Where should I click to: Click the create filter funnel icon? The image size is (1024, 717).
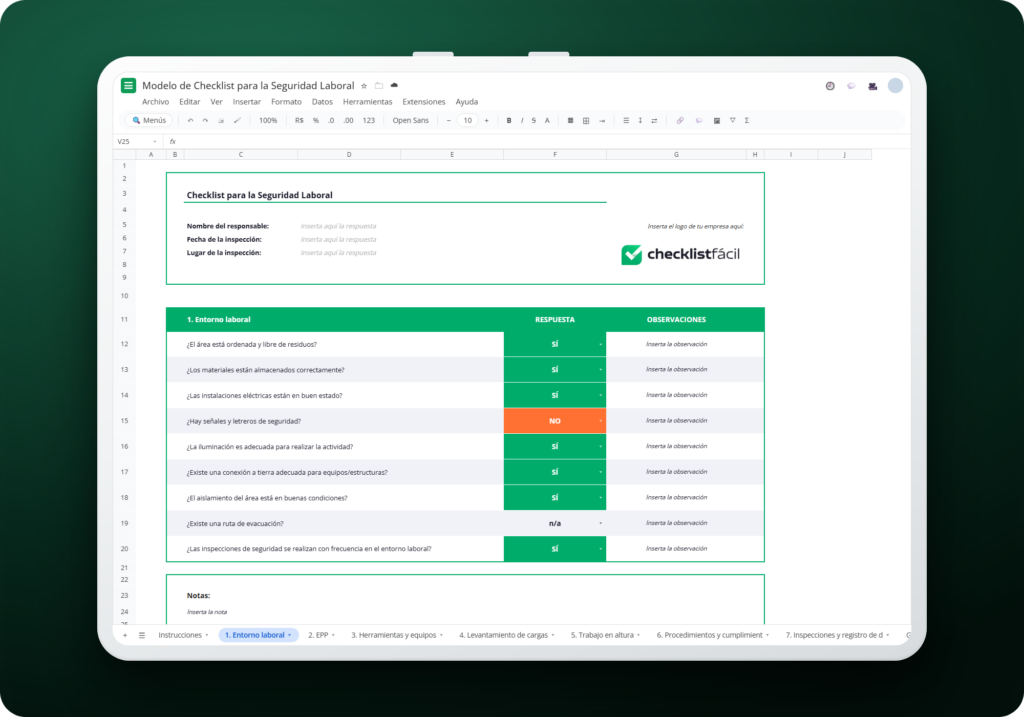point(732,120)
